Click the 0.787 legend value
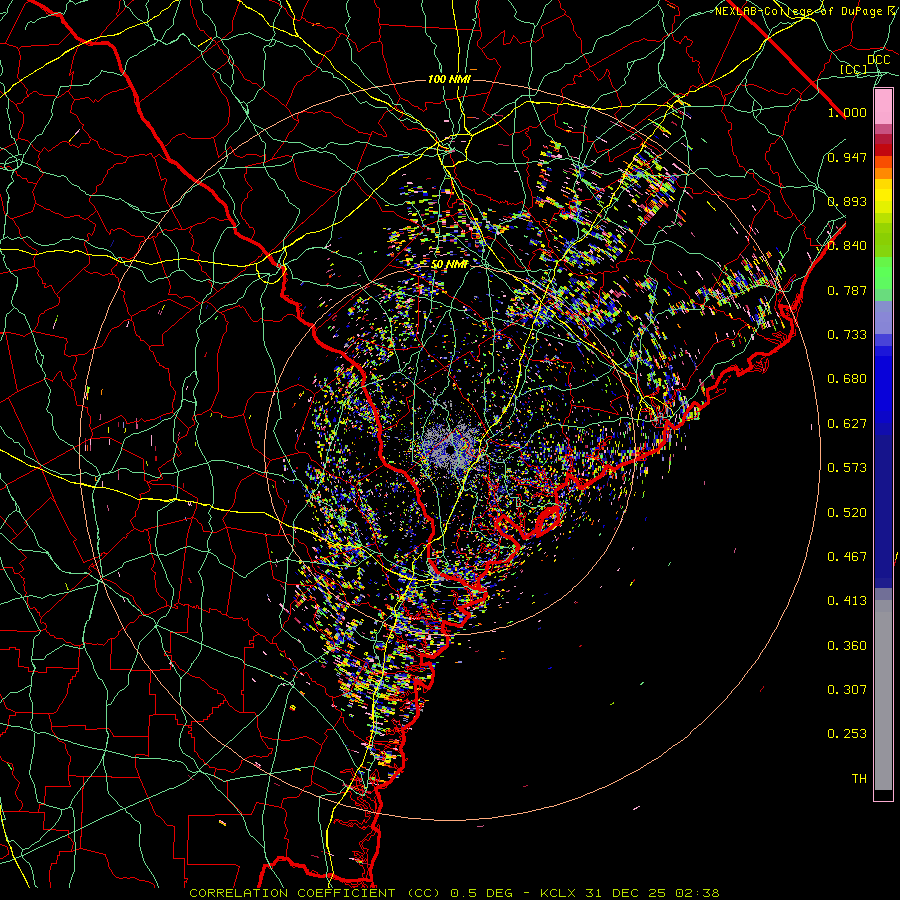Viewport: 900px width, 900px height. [847, 290]
